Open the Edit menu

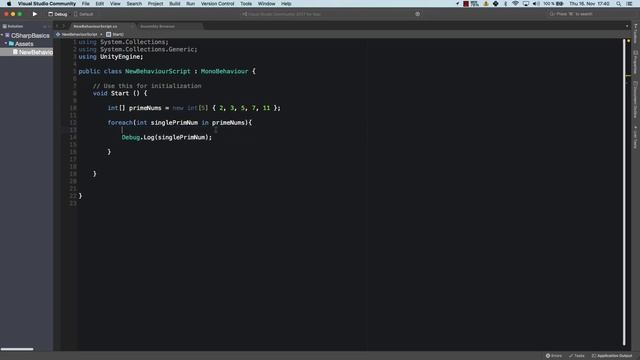pos(100,4)
